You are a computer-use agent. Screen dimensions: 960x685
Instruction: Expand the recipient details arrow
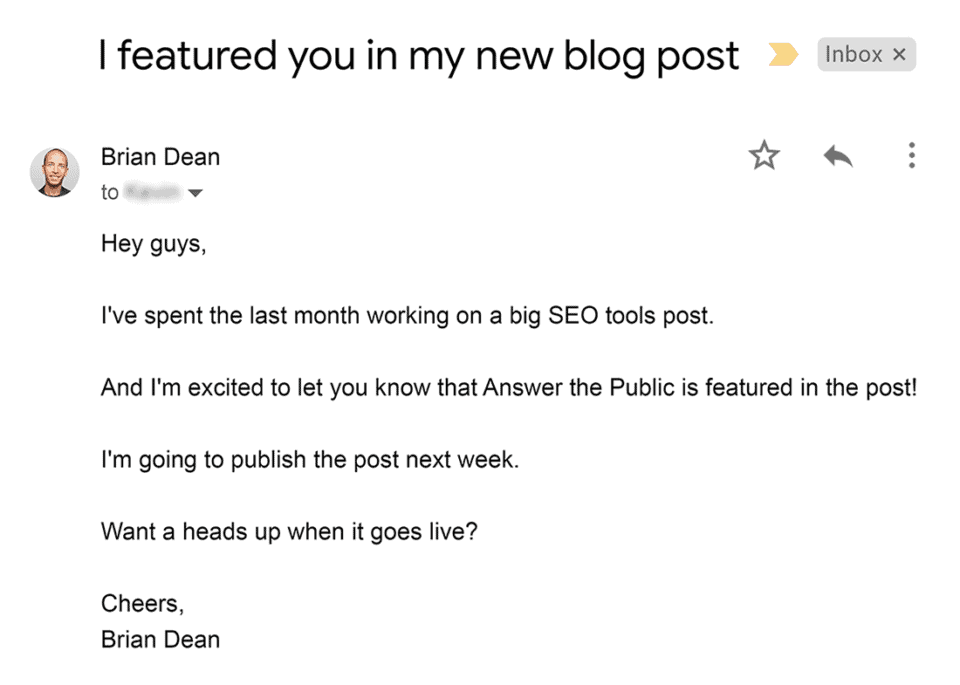[x=196, y=192]
